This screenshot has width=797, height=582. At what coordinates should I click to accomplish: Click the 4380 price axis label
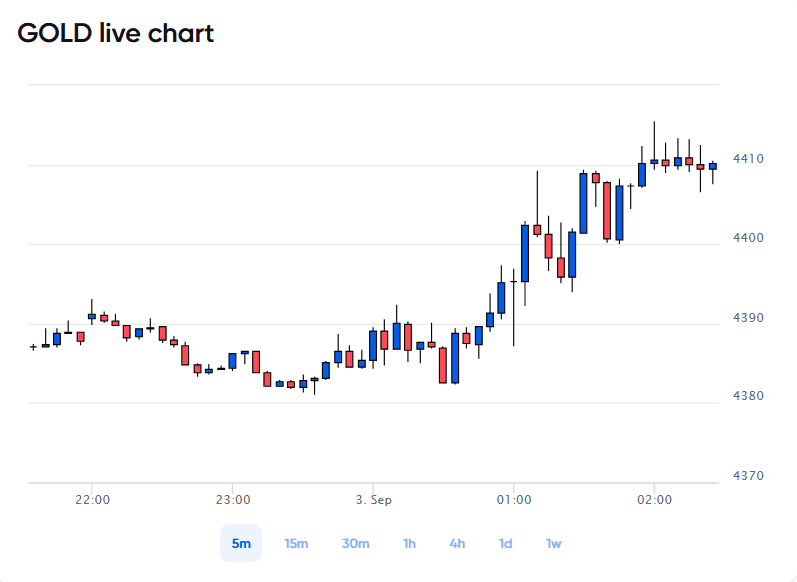click(748, 395)
